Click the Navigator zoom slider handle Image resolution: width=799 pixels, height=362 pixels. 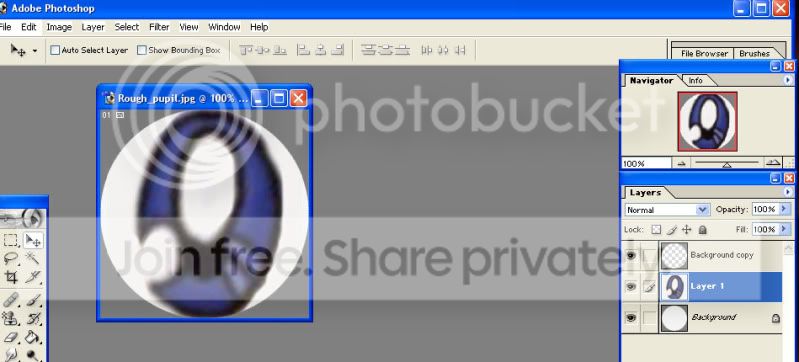click(x=727, y=165)
